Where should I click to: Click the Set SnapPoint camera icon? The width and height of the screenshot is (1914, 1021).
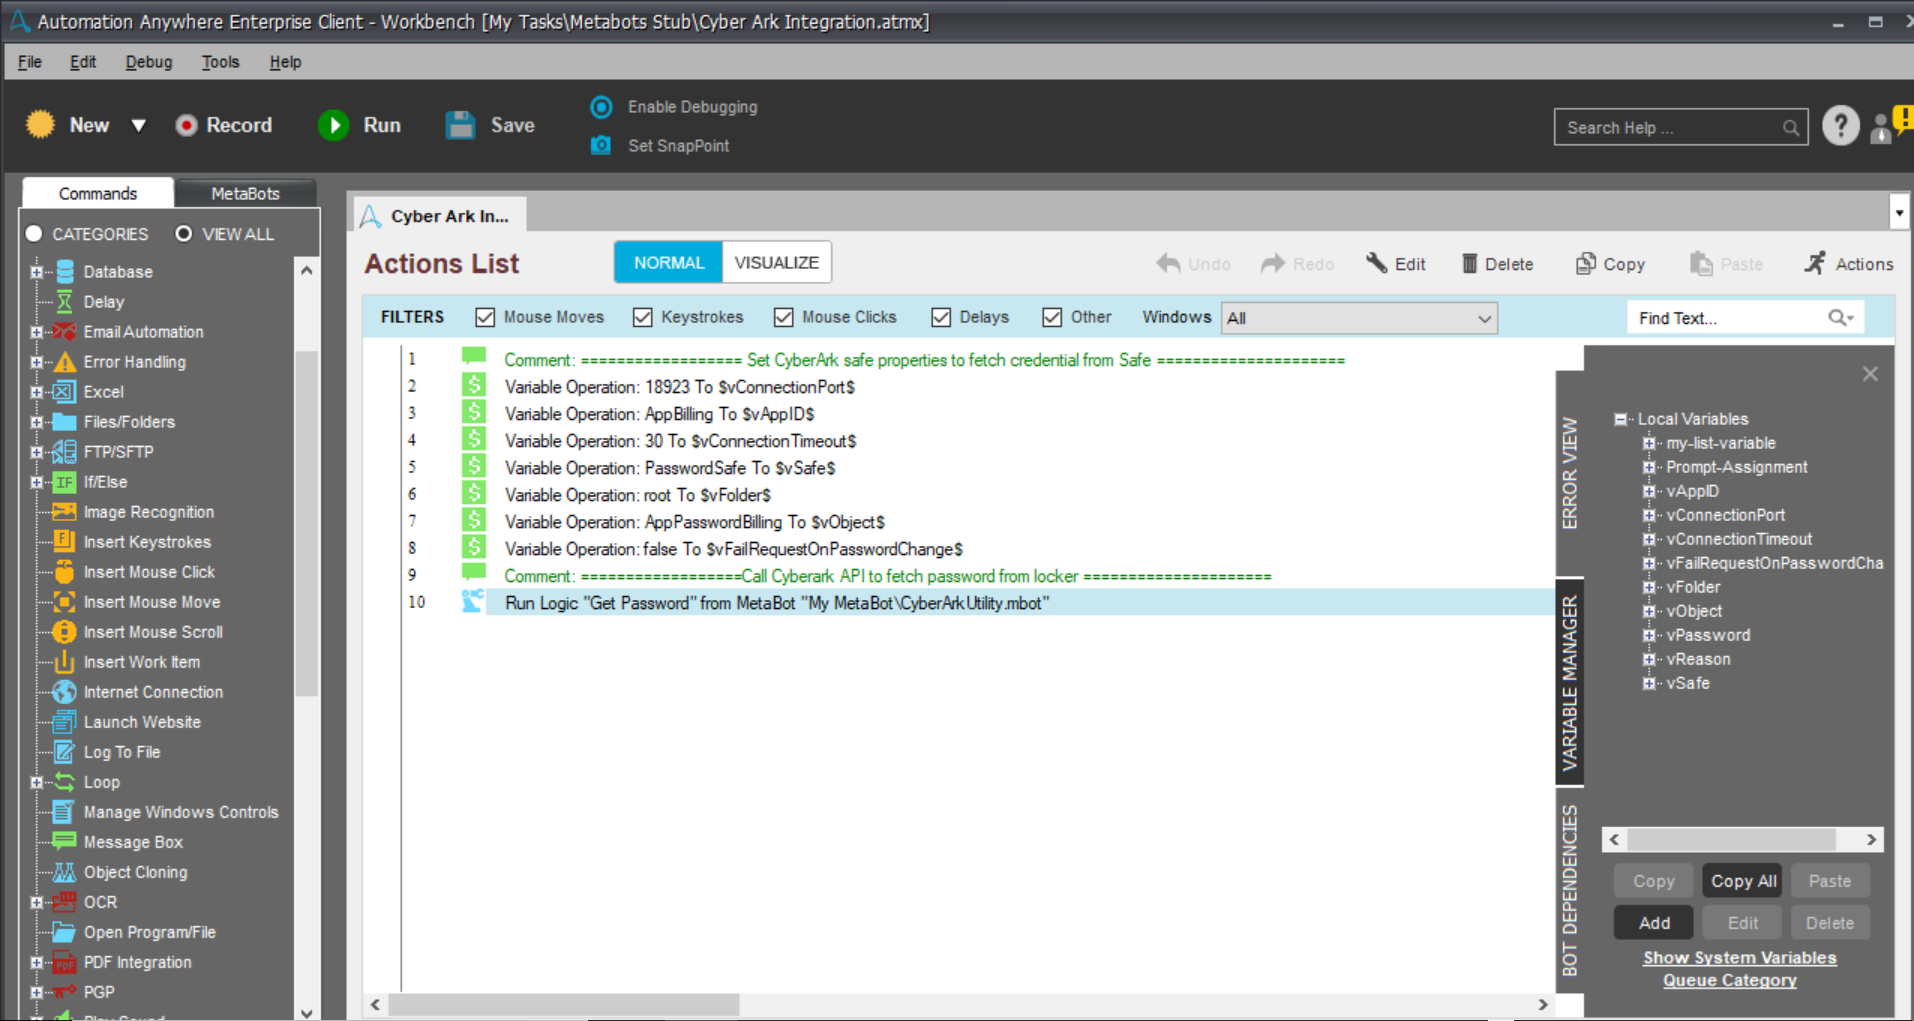click(x=601, y=145)
